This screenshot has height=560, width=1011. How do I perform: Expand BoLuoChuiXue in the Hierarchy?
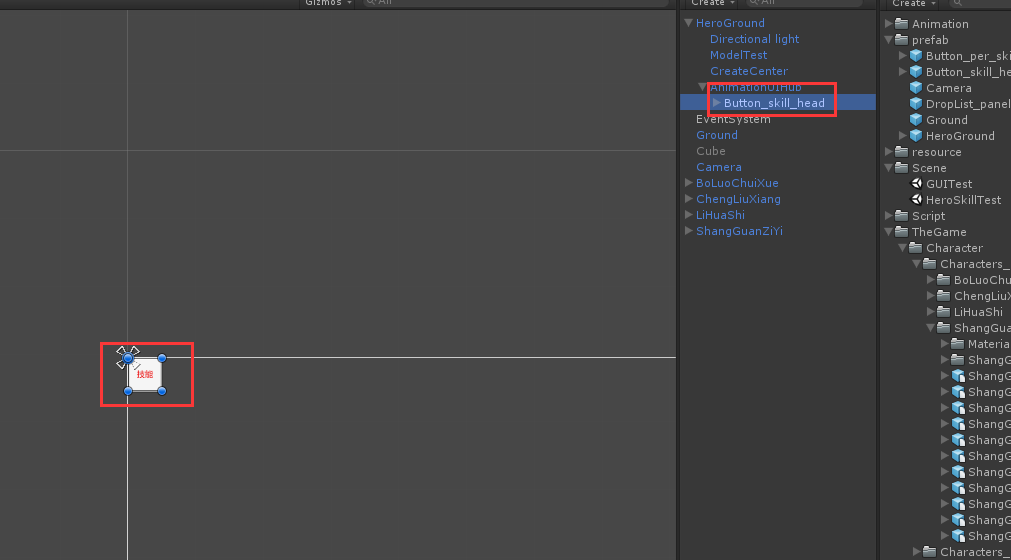[689, 183]
